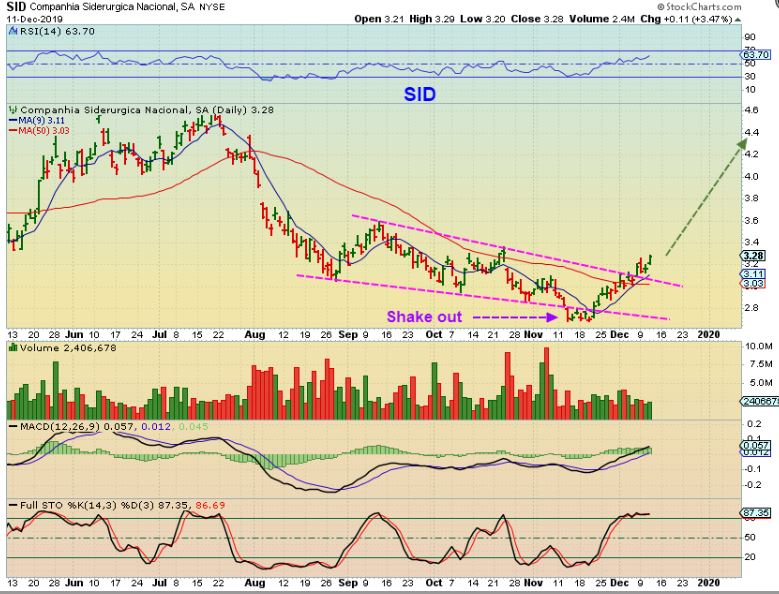Click the 2020 label on bottom stochastic date axis
The image size is (779, 594).
click(709, 583)
